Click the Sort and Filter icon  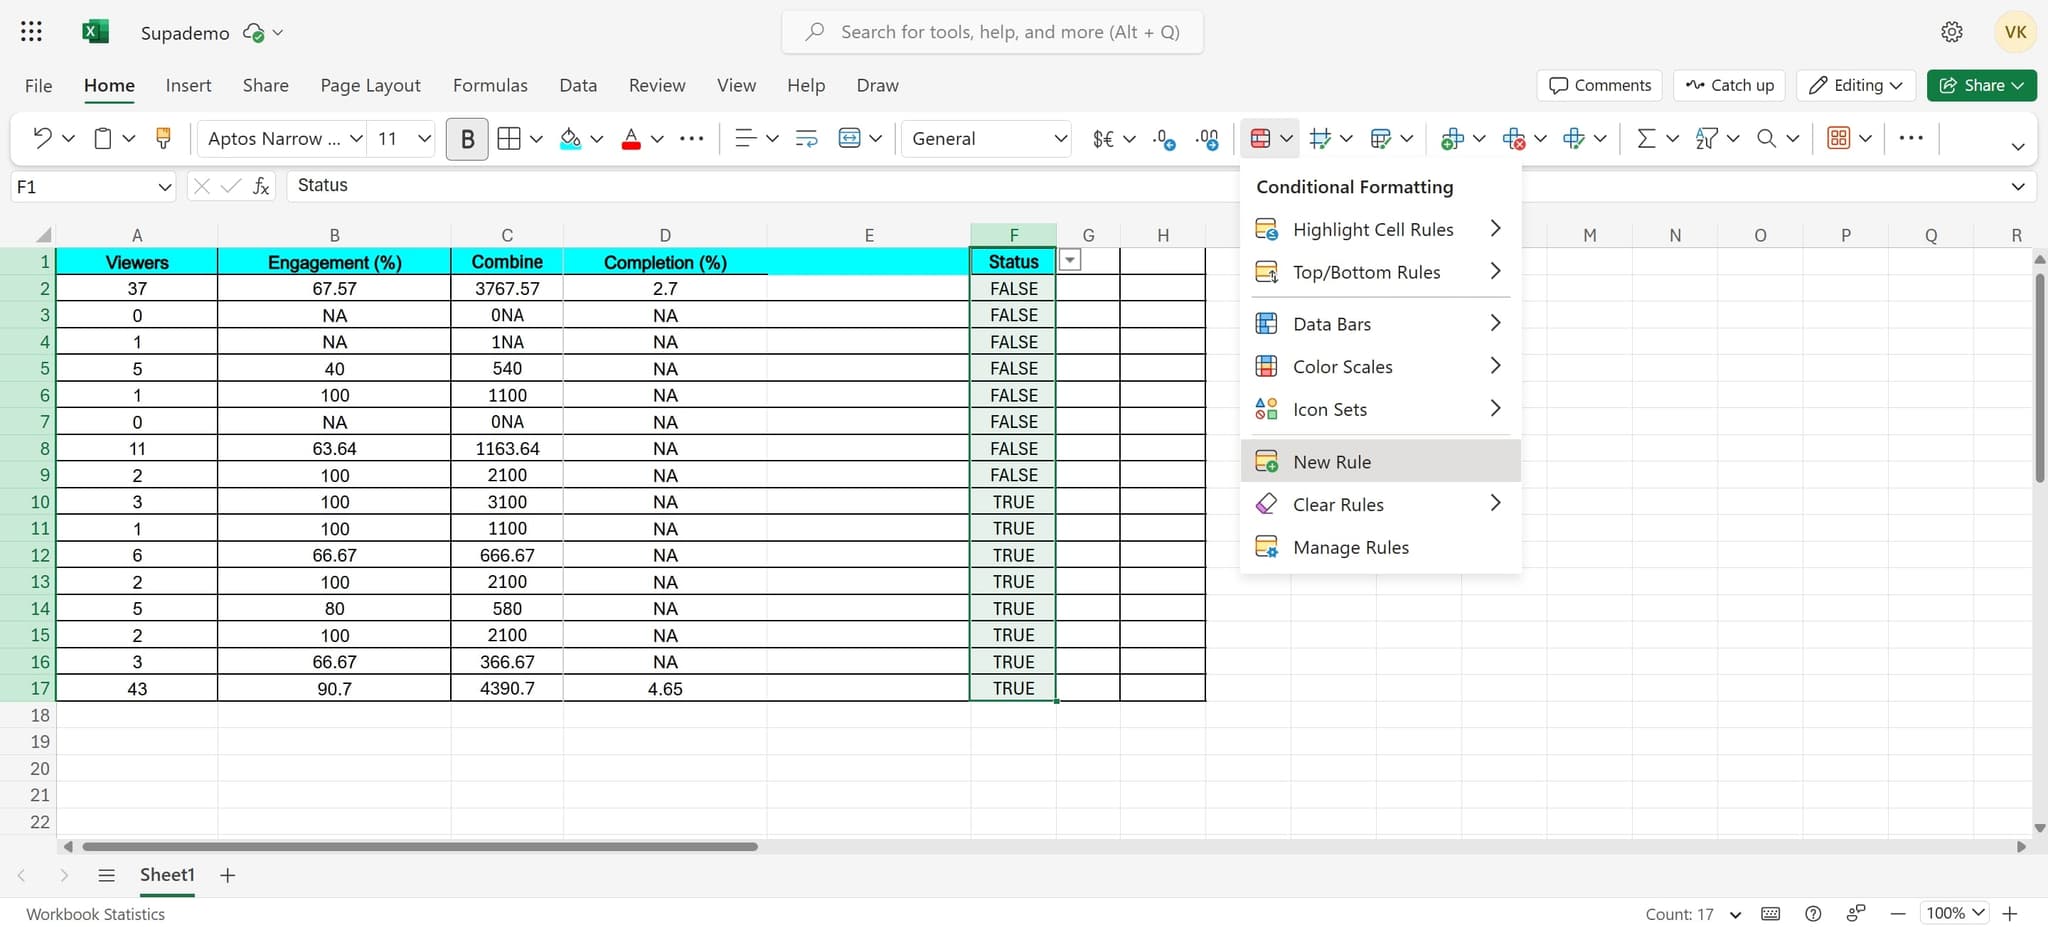[x=1706, y=139]
